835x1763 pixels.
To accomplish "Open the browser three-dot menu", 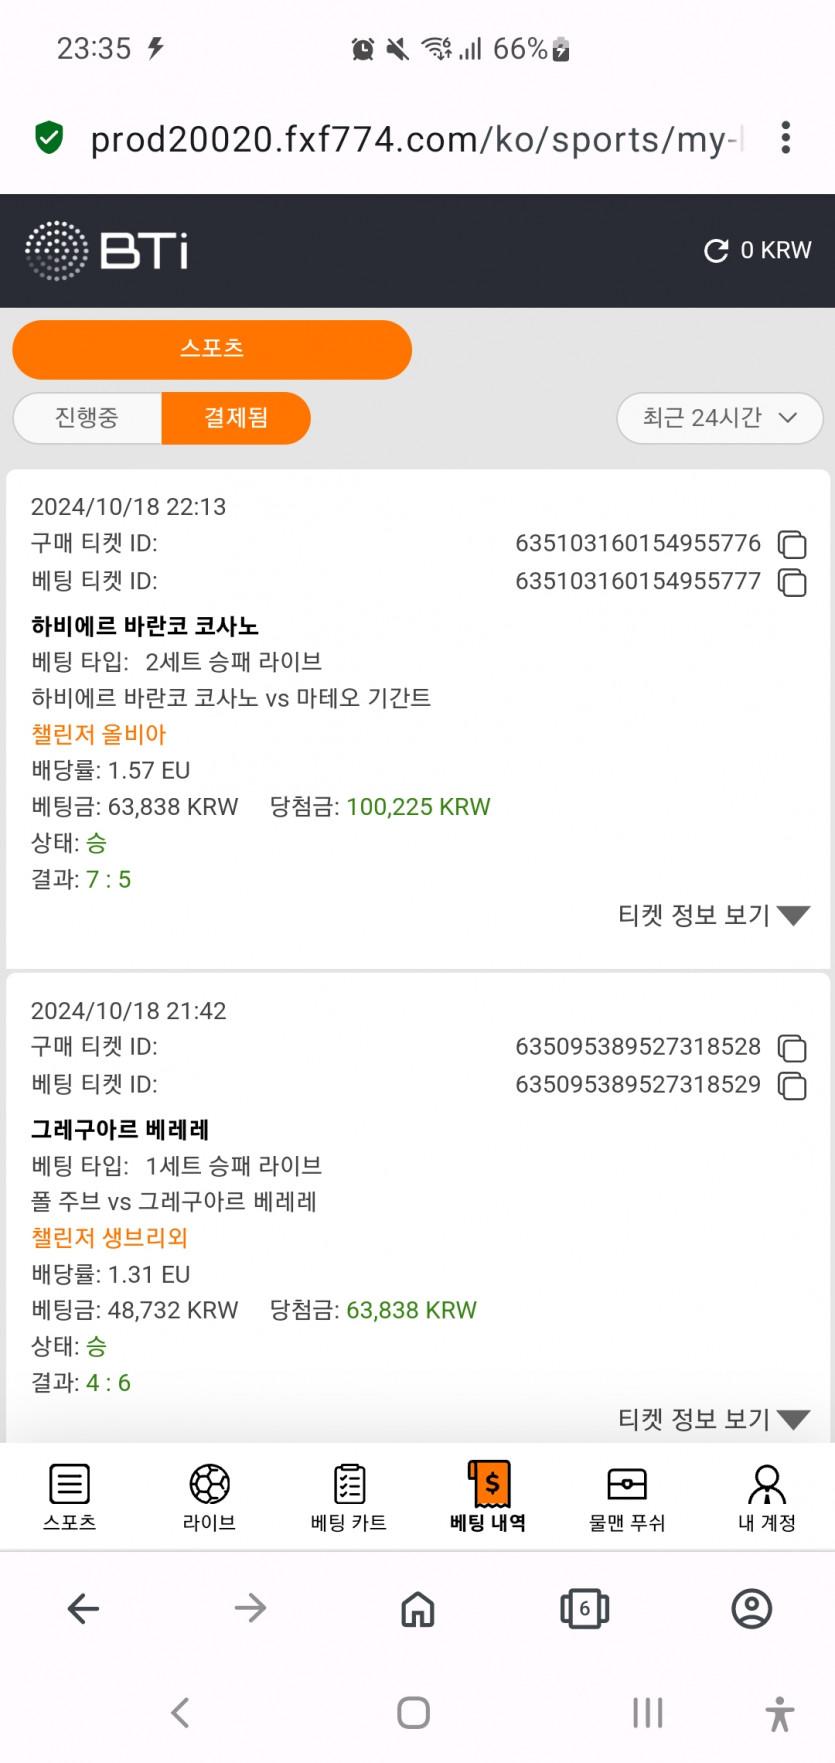I will 786,138.
